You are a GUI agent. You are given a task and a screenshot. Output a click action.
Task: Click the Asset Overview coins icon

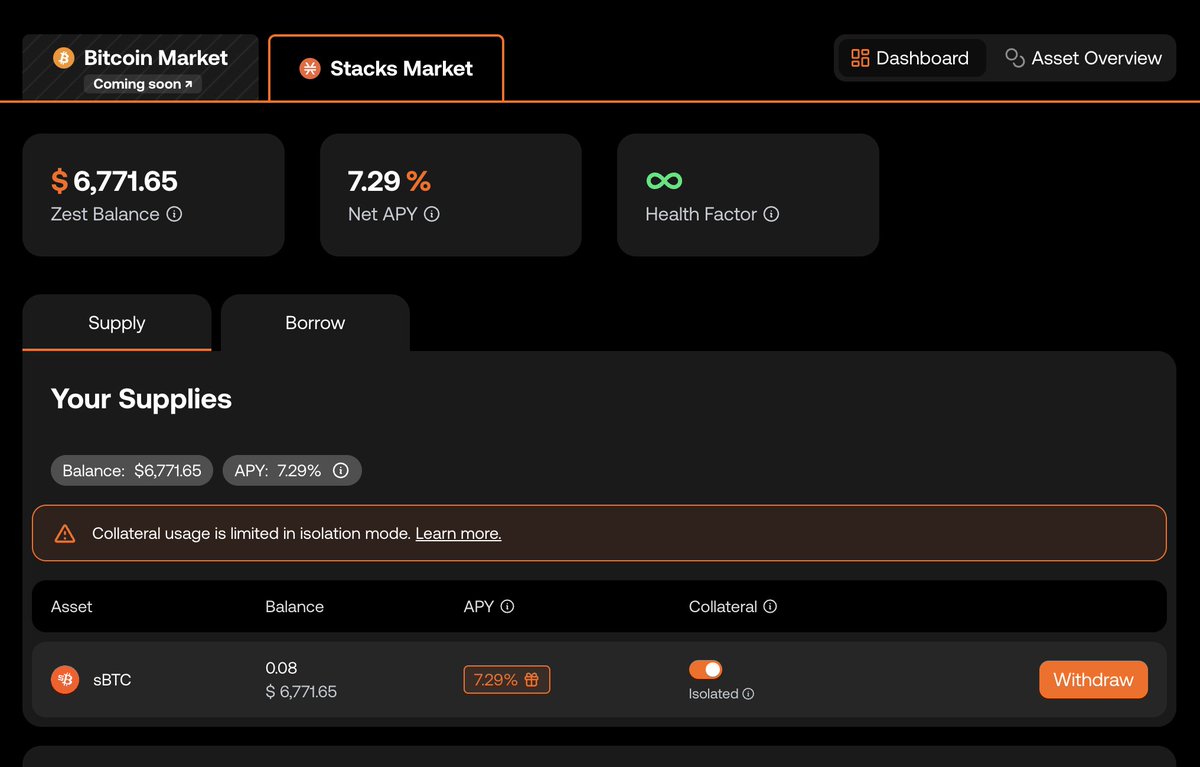coord(1015,58)
